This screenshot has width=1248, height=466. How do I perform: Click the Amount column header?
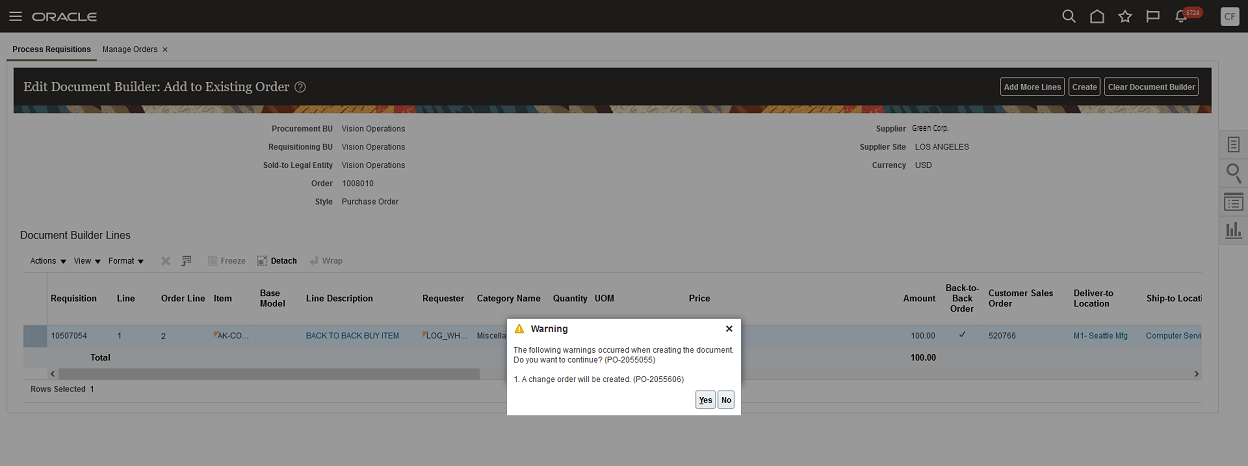[920, 298]
